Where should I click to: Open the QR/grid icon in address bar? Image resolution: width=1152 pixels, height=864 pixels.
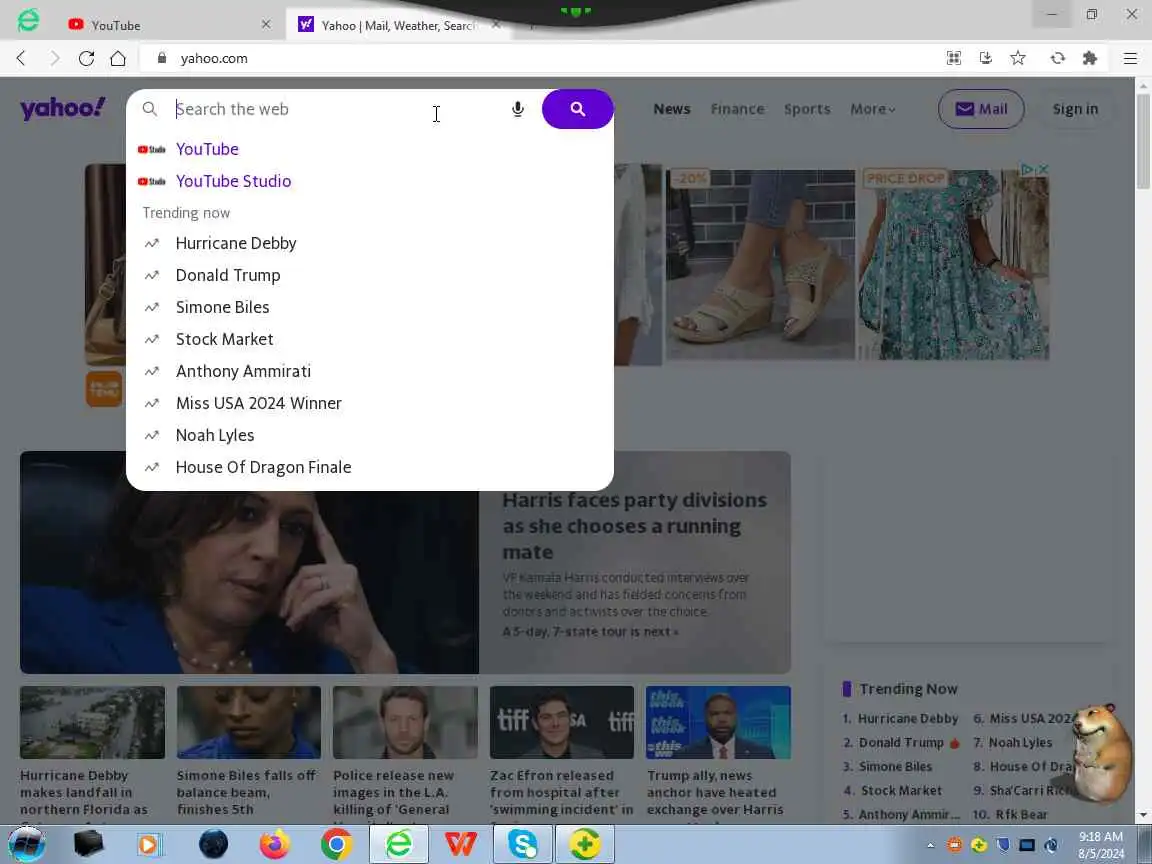coord(954,58)
